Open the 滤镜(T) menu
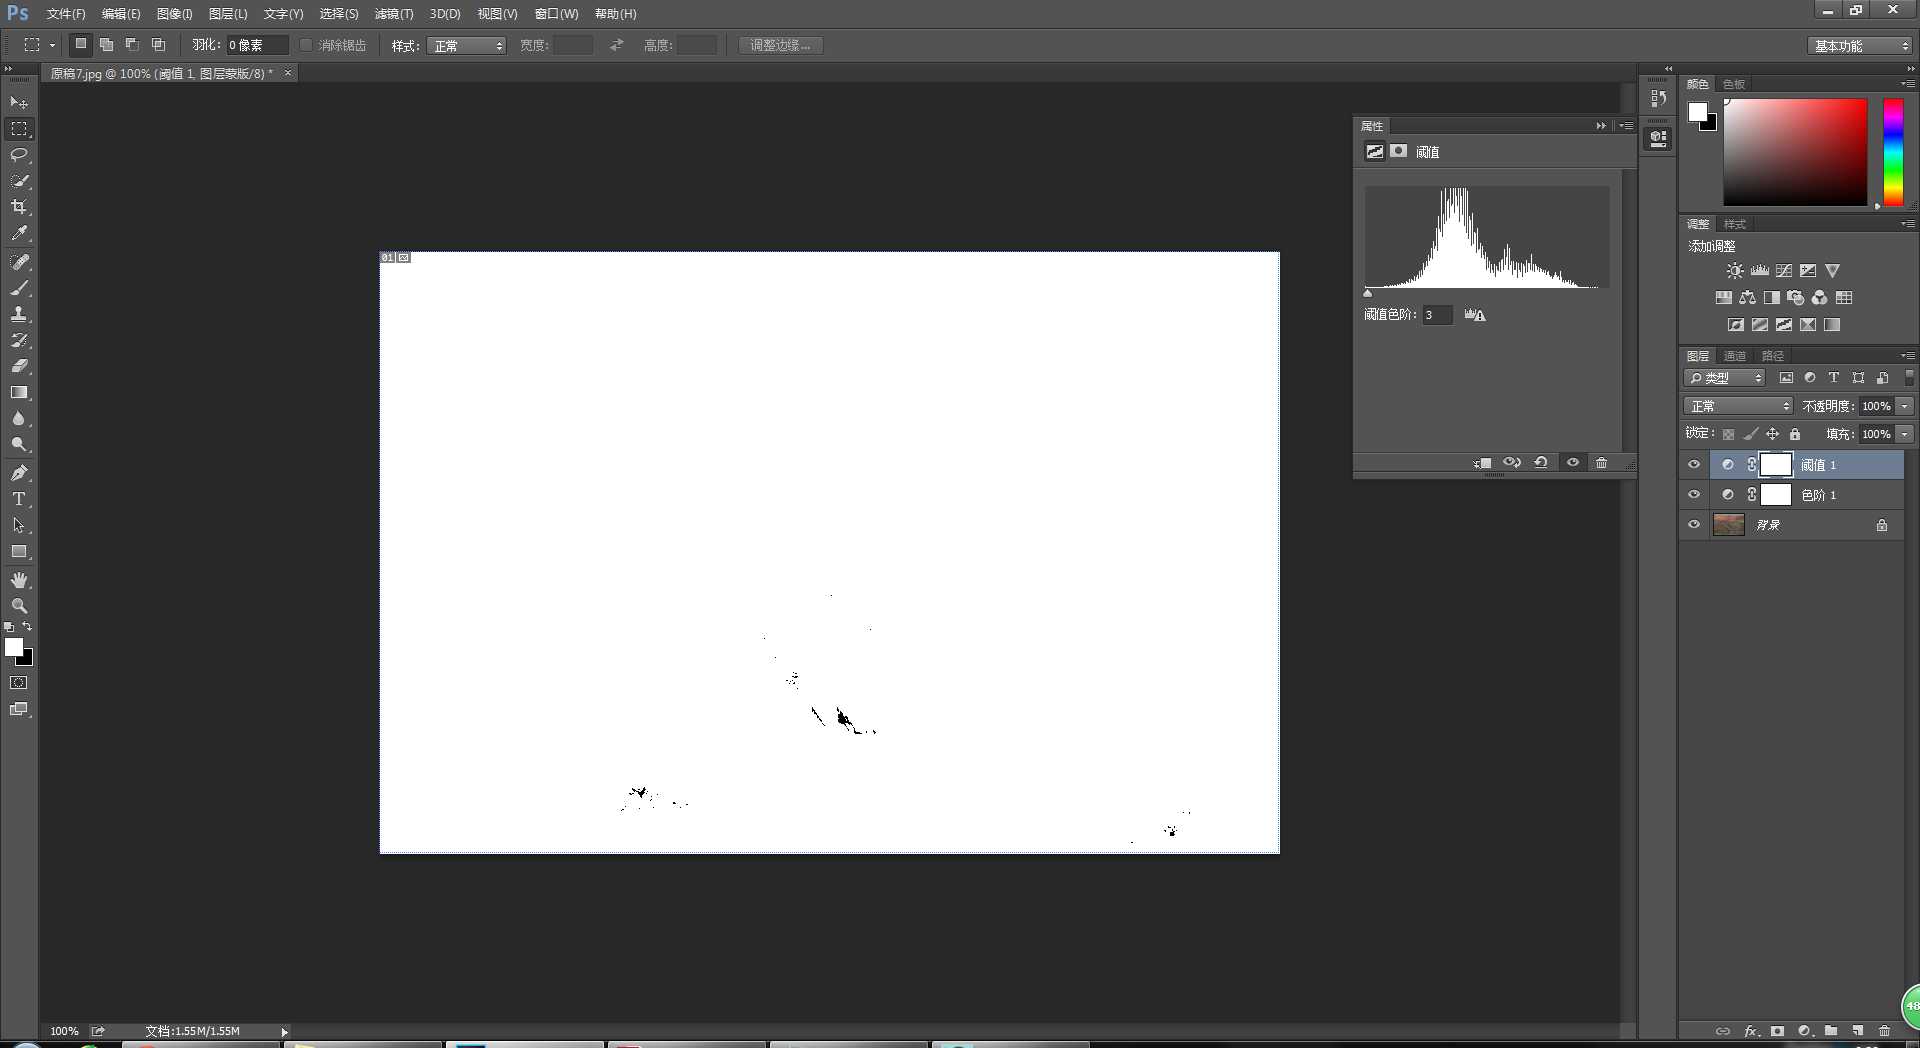The width and height of the screenshot is (1920, 1048). (x=394, y=14)
